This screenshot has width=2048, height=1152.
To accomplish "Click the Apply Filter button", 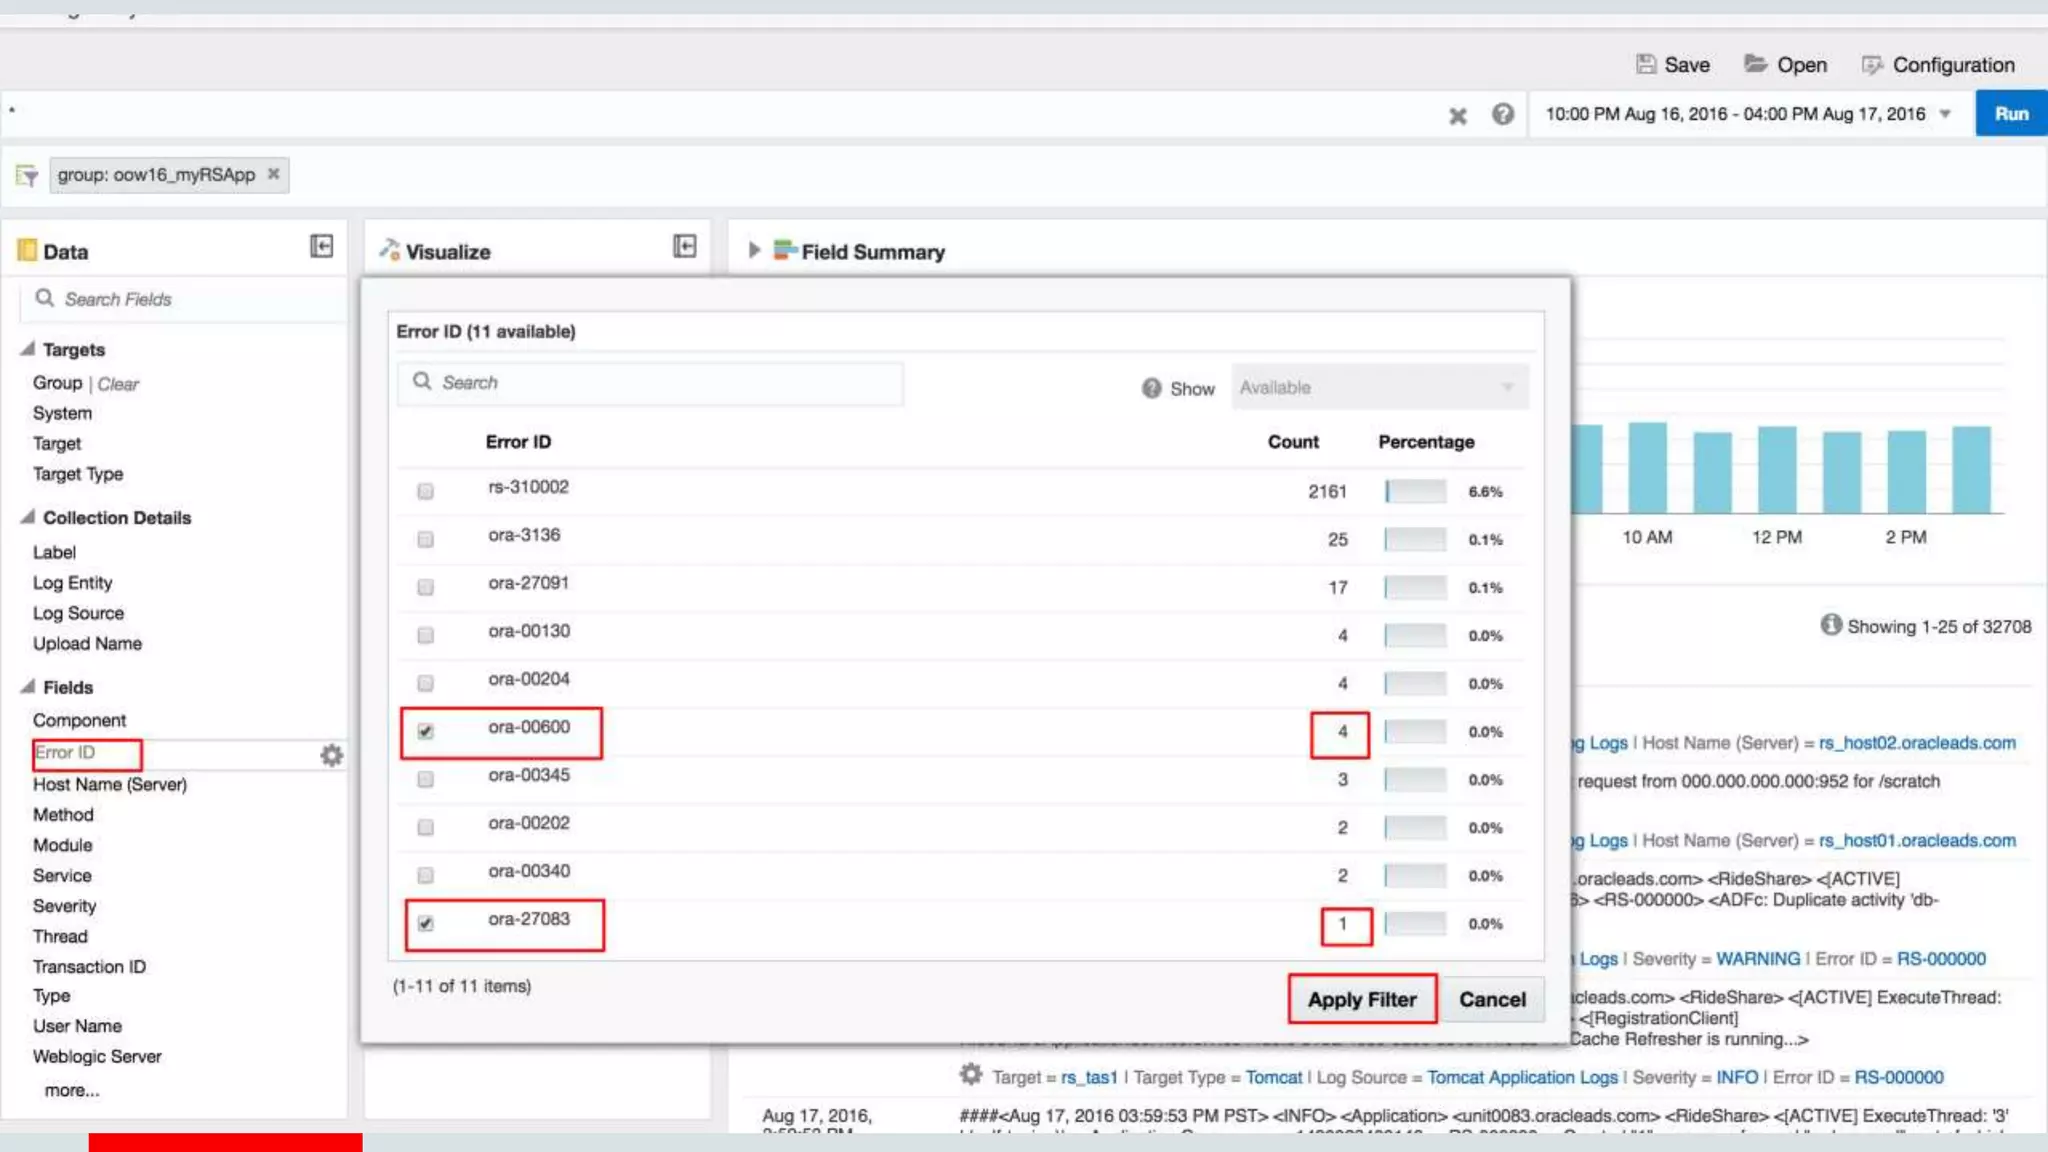I will [1361, 999].
